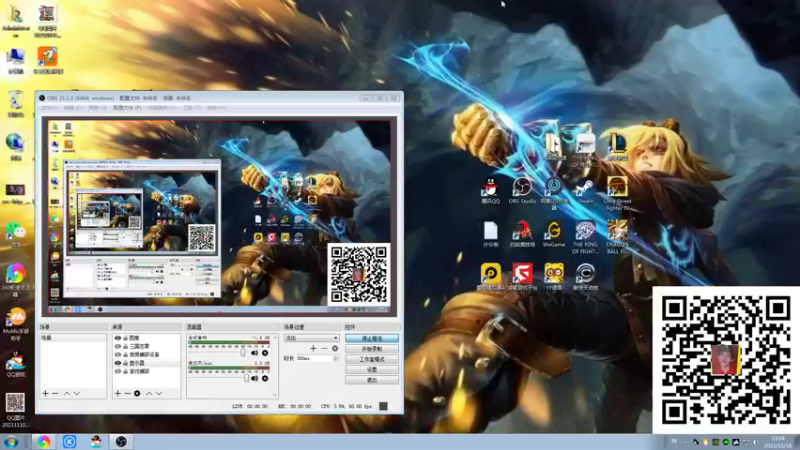The height and width of the screenshot is (450, 800).
Task: Toggle visibility eye of 视频捕获设备 source
Action: click(x=118, y=355)
